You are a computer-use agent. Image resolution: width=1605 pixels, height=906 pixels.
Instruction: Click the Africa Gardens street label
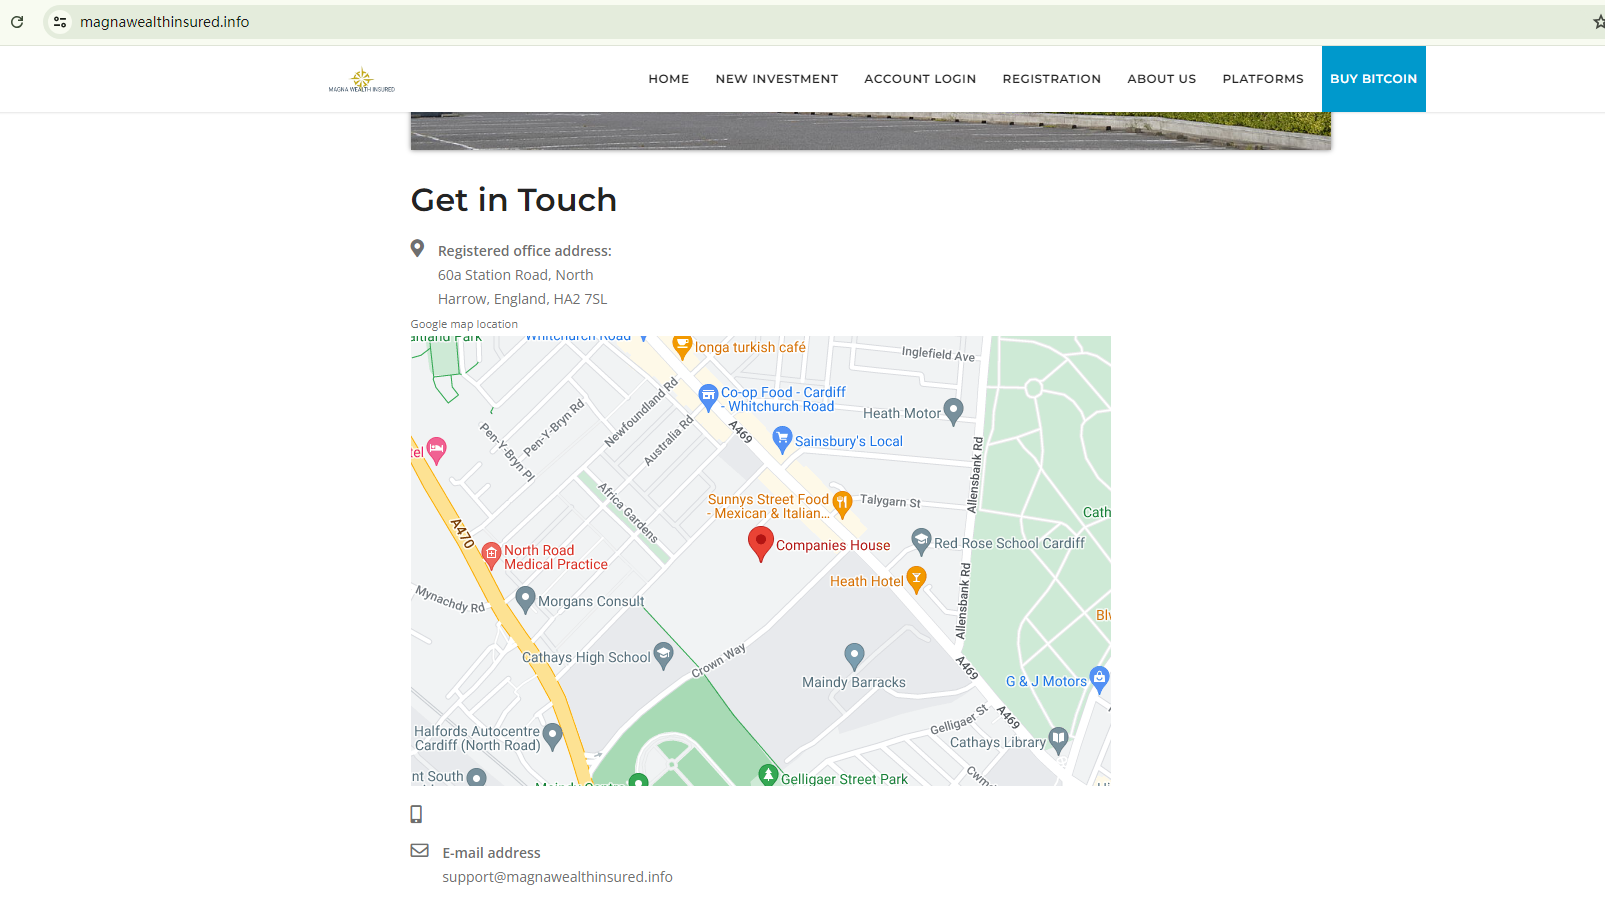pyautogui.click(x=628, y=512)
